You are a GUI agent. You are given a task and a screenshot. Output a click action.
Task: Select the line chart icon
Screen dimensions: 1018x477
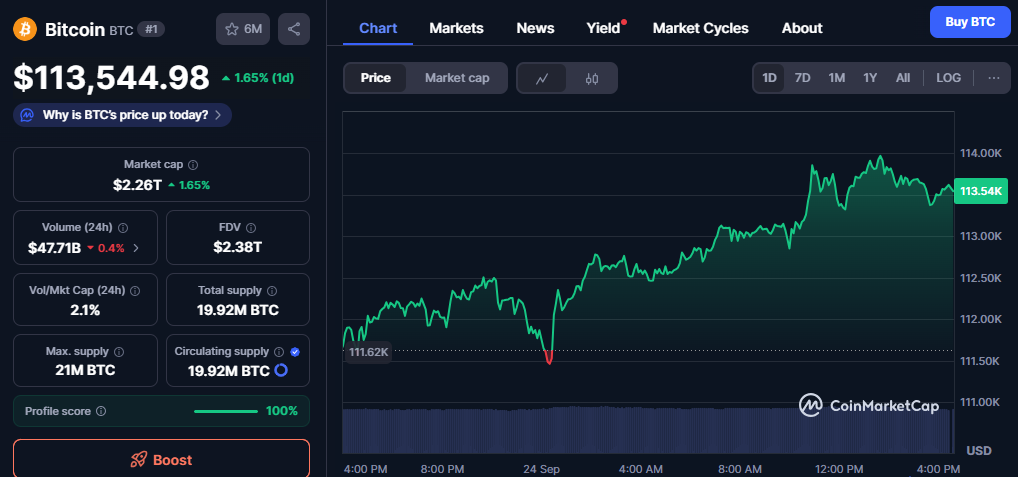(x=541, y=79)
